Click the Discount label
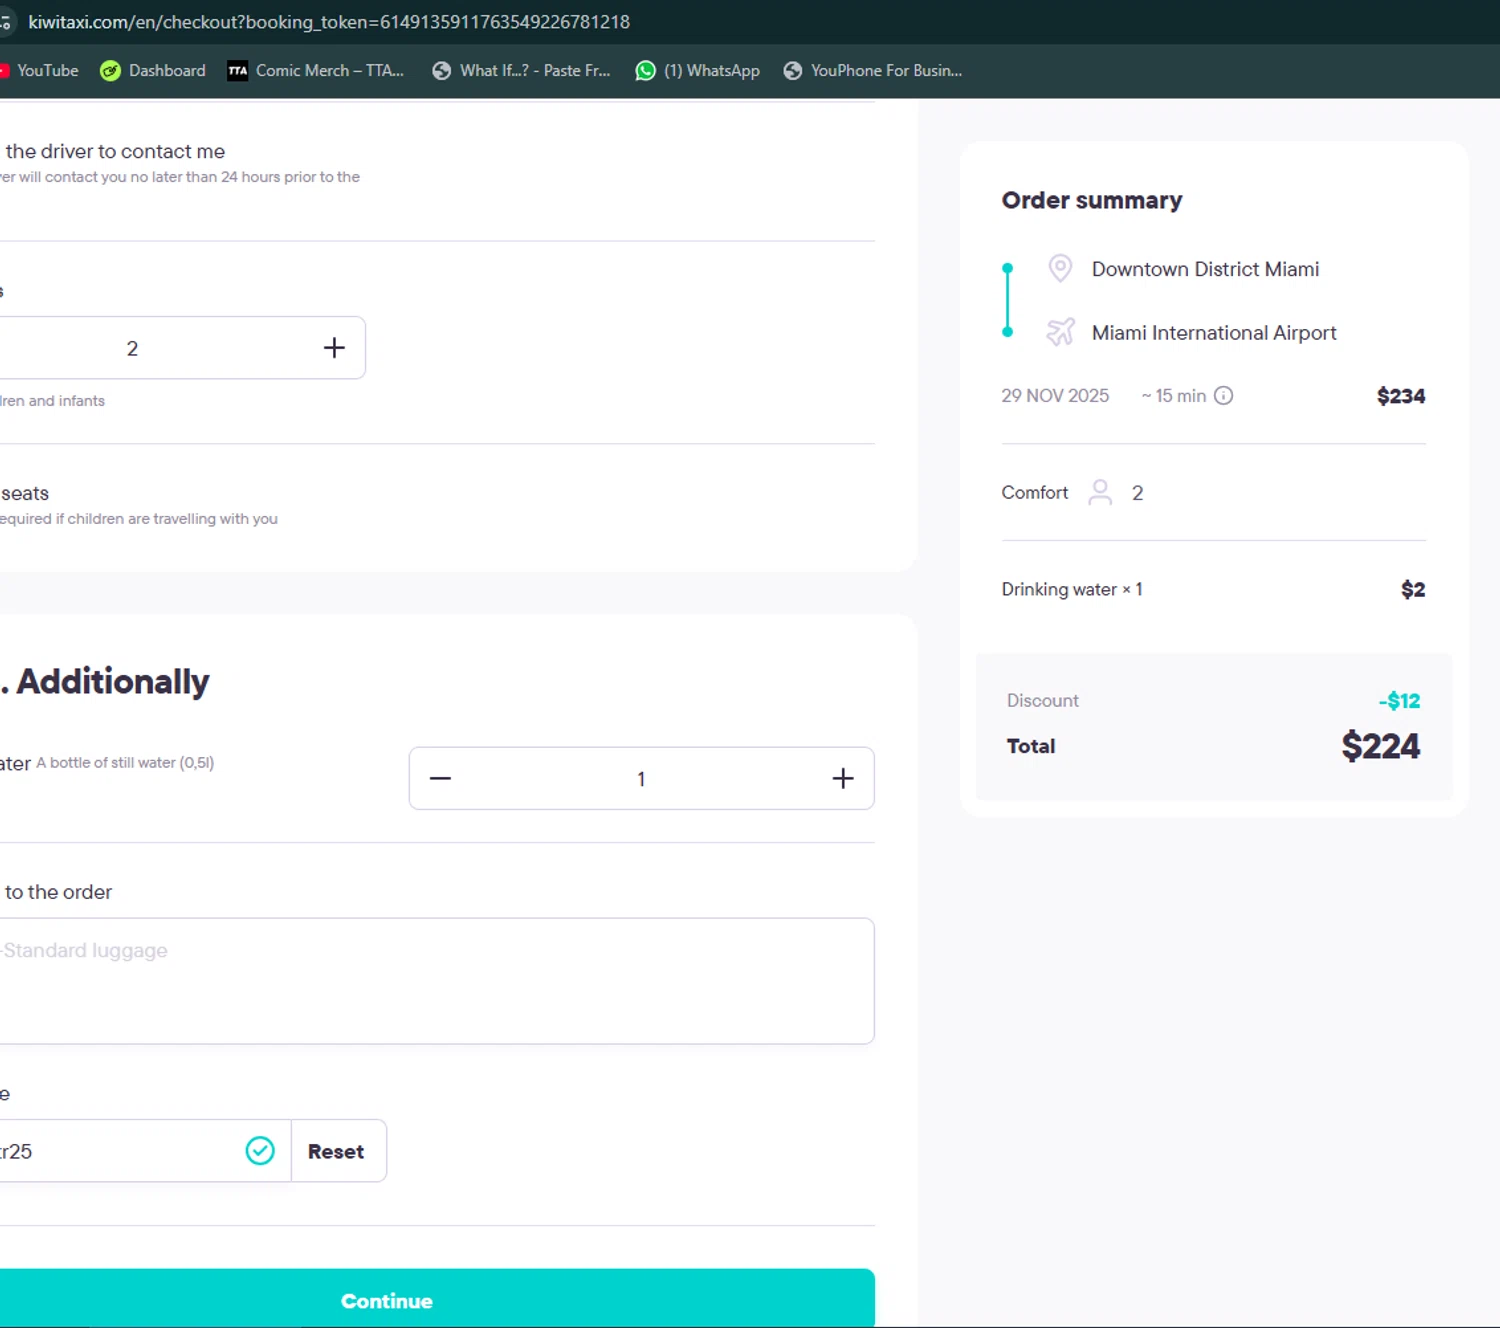This screenshot has width=1500, height=1328. (x=1042, y=700)
